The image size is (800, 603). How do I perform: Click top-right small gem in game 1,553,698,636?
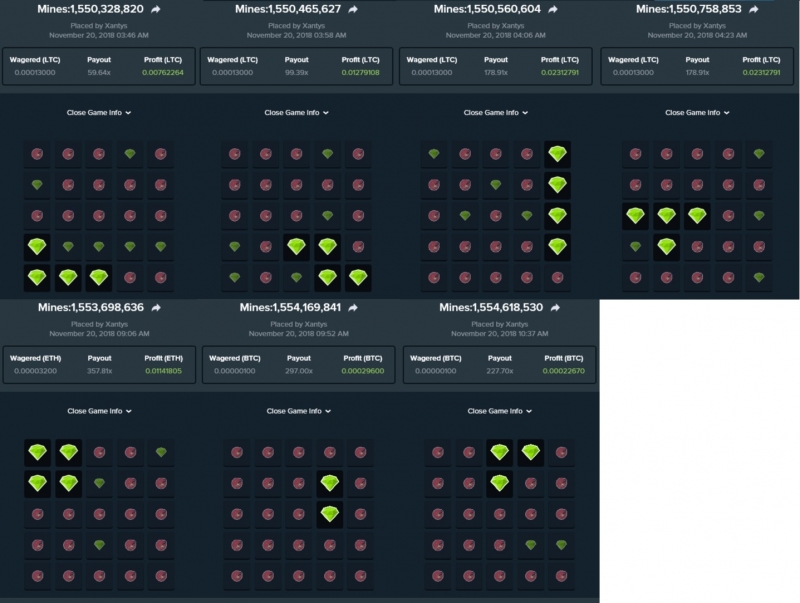coord(161,453)
